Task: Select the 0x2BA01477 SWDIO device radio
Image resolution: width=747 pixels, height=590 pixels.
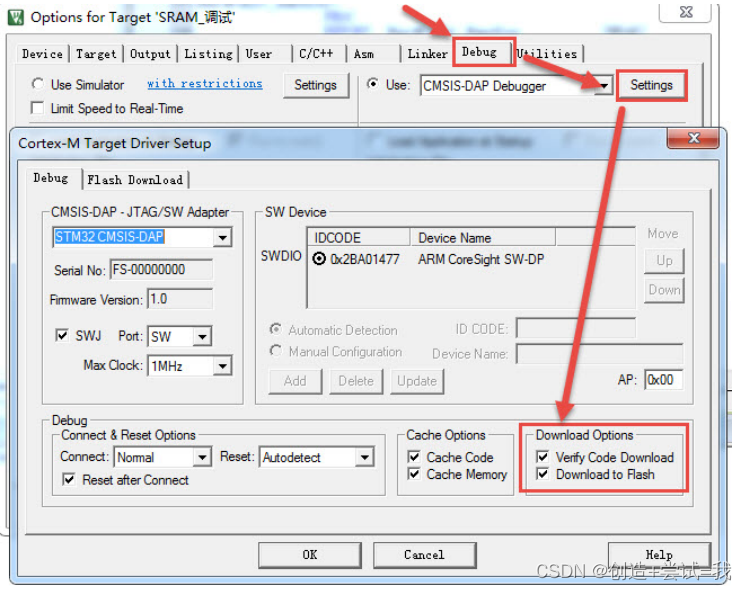Action: click(319, 259)
